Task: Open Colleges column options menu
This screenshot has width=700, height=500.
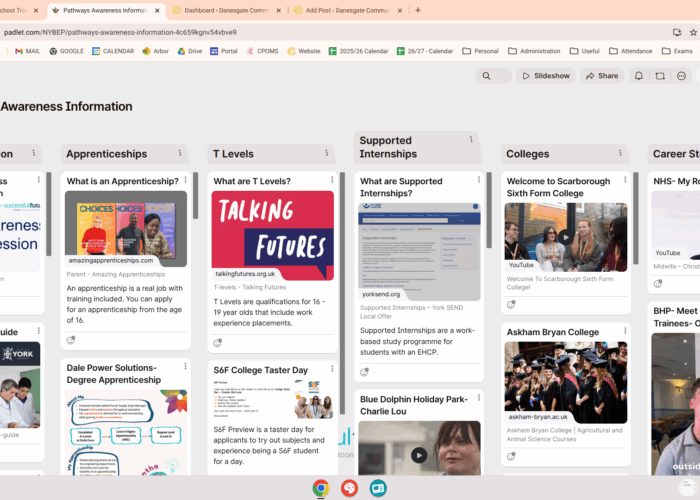Action: (x=620, y=153)
